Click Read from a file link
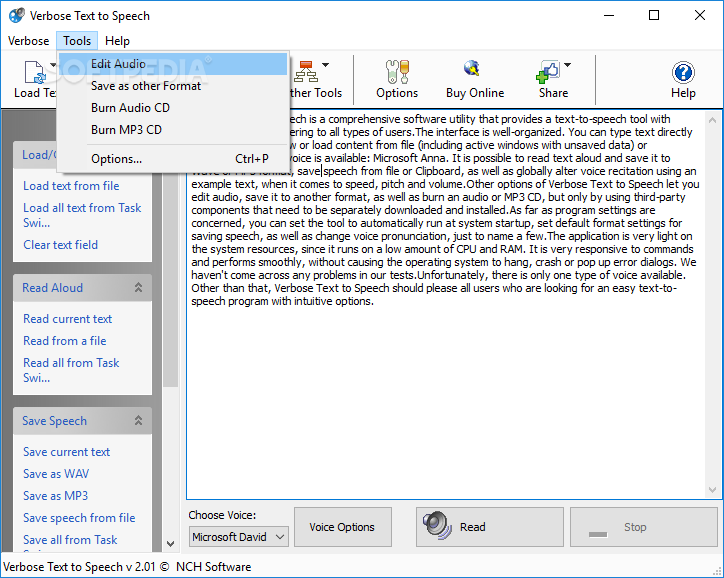The height and width of the screenshot is (578, 724). pyautogui.click(x=65, y=341)
